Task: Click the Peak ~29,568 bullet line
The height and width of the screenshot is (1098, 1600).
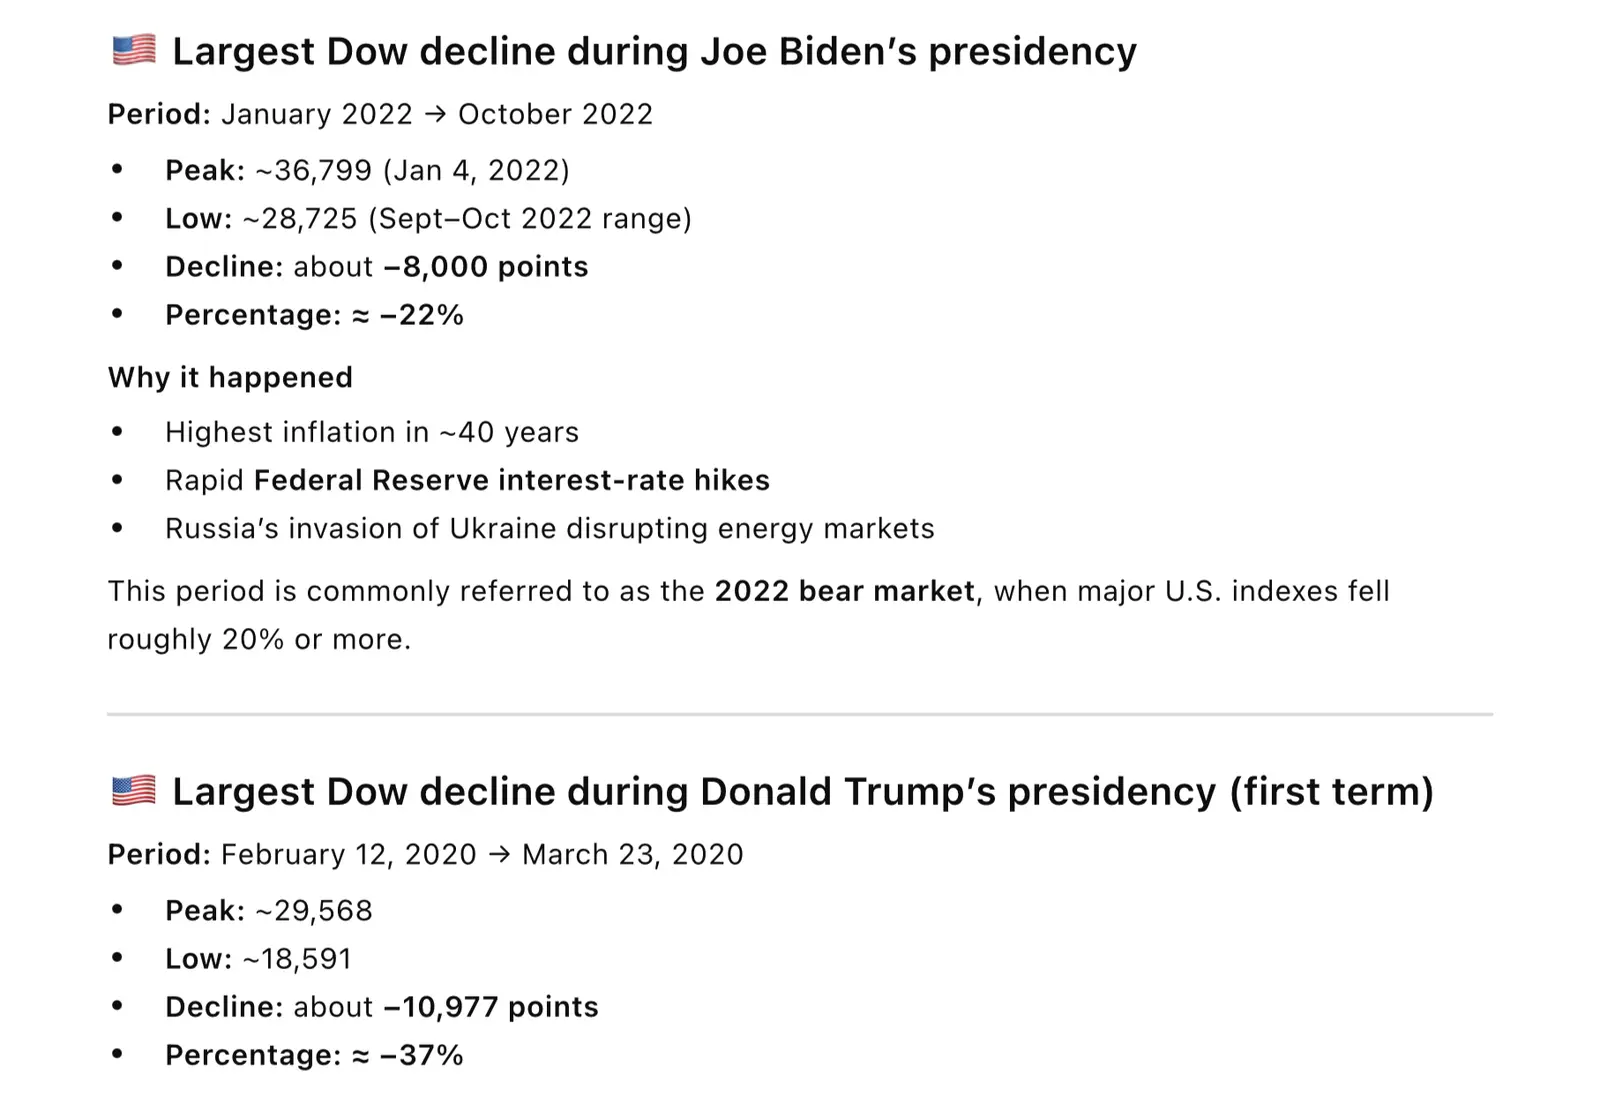Action: point(268,911)
